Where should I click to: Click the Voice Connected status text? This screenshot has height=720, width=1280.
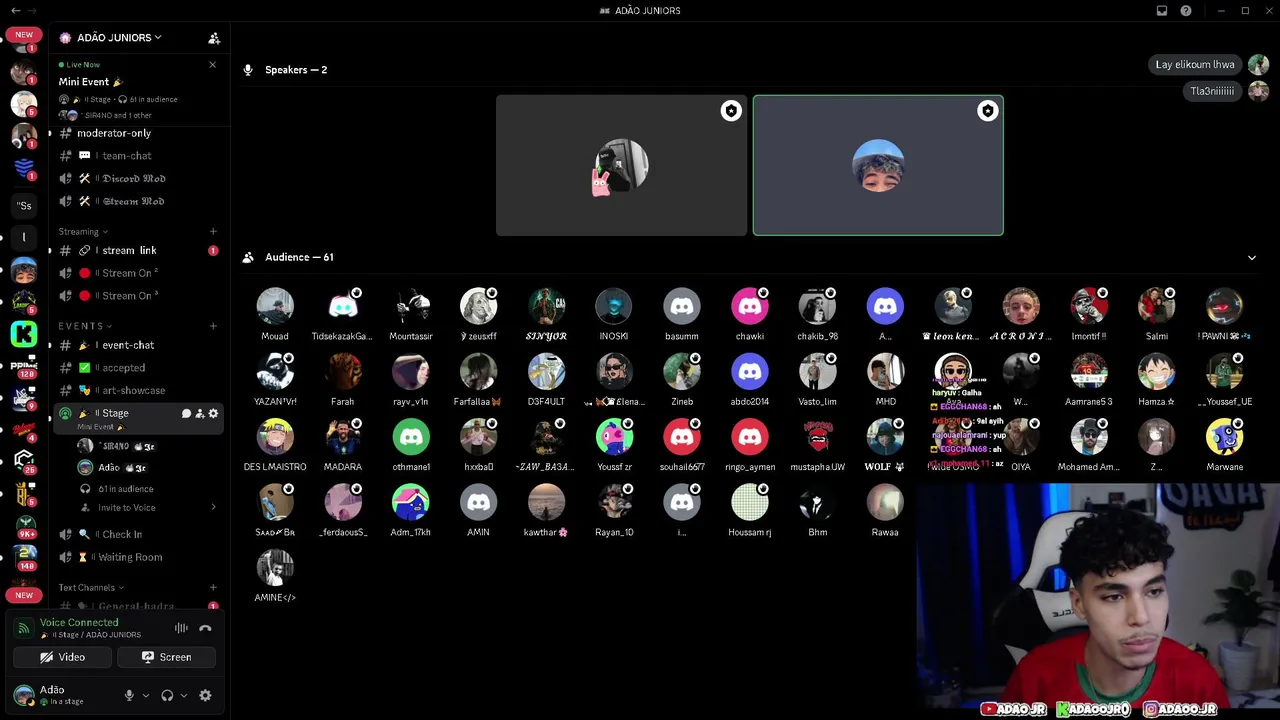click(79, 623)
